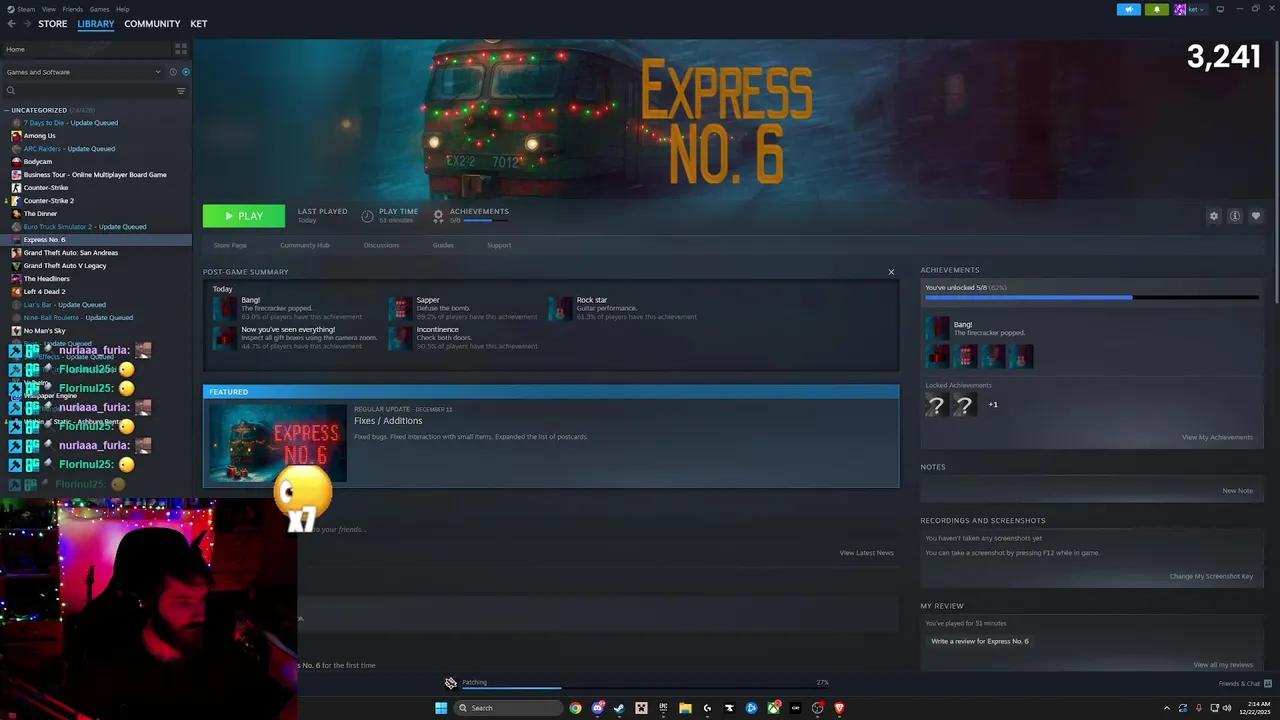Open the Help menu
This screenshot has width=1280, height=720.
coord(122,9)
